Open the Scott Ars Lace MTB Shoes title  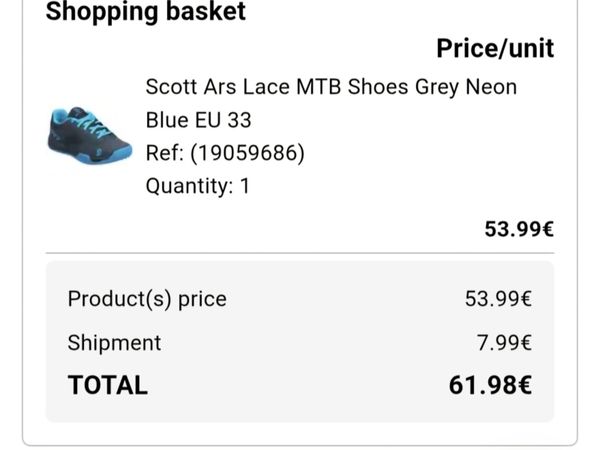point(331,87)
